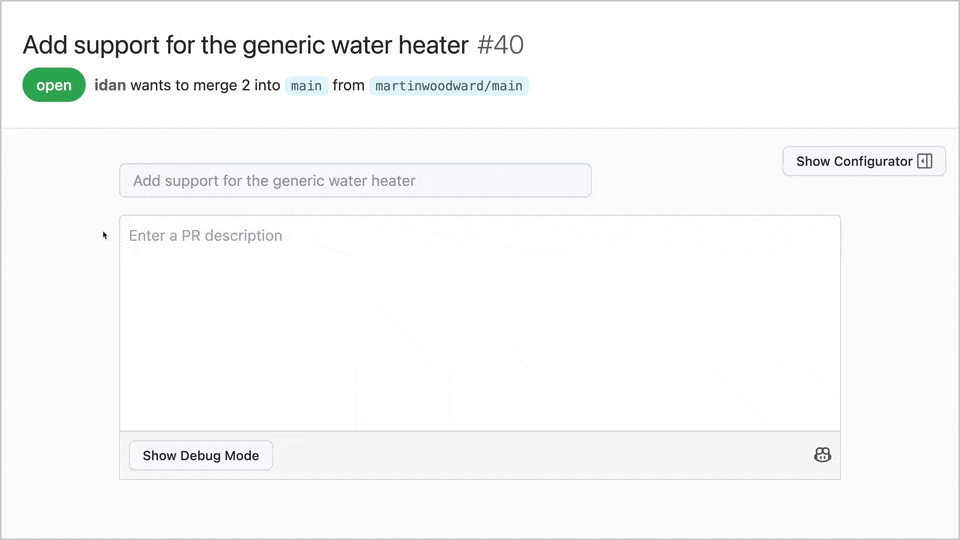Screen dimensions: 960x540
Task: Click the sidebar panel icon beside Show Configurator
Action: coord(925,161)
